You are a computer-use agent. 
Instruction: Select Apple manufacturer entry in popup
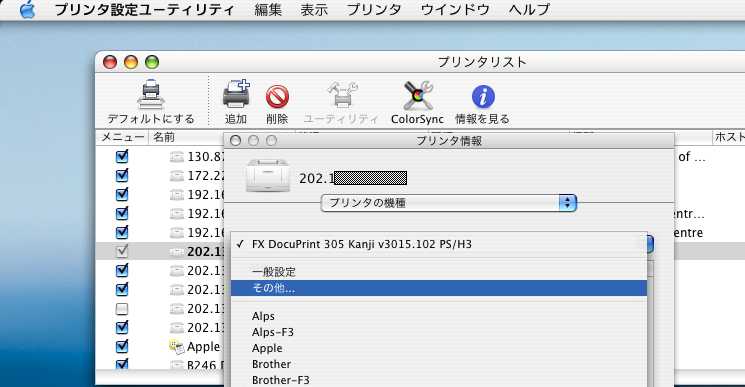[439, 348]
